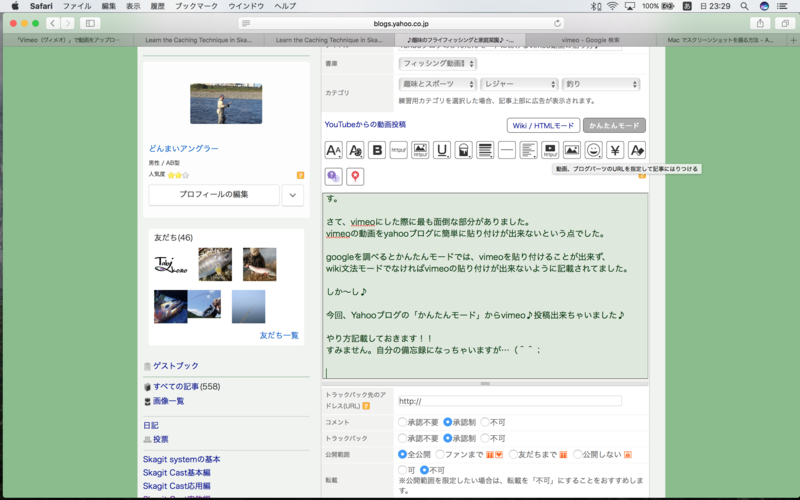
Task: Open Safari share menu
Action: tap(760, 23)
